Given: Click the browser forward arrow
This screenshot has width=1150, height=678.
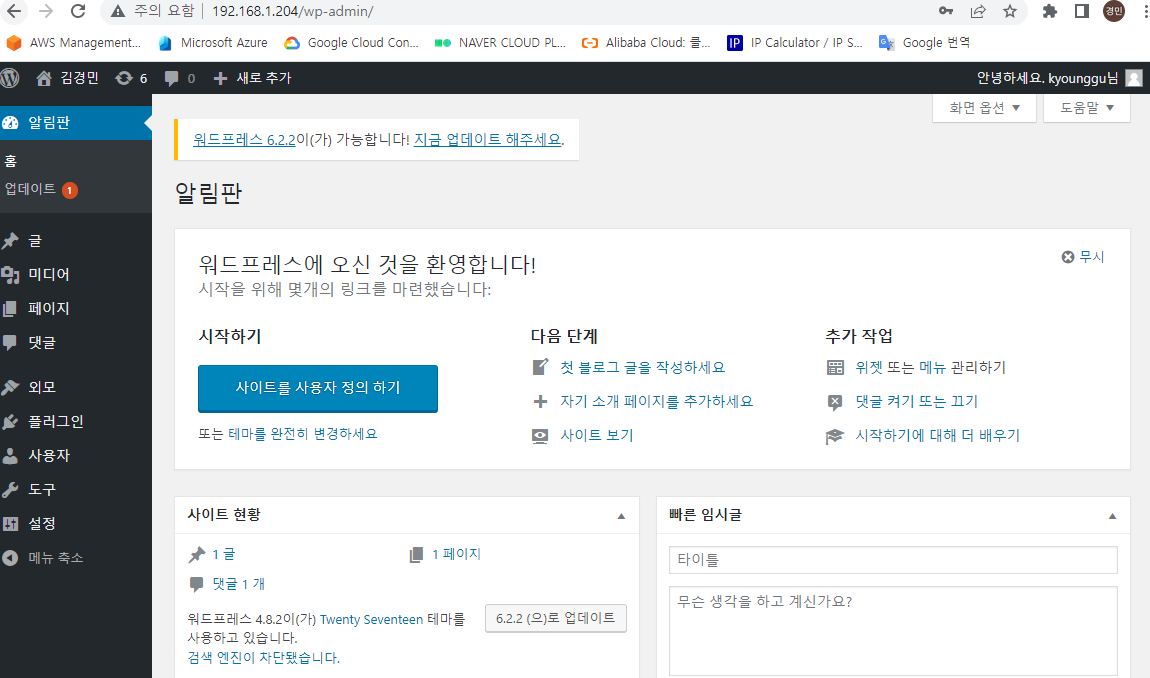Looking at the screenshot, I should click(x=45, y=11).
